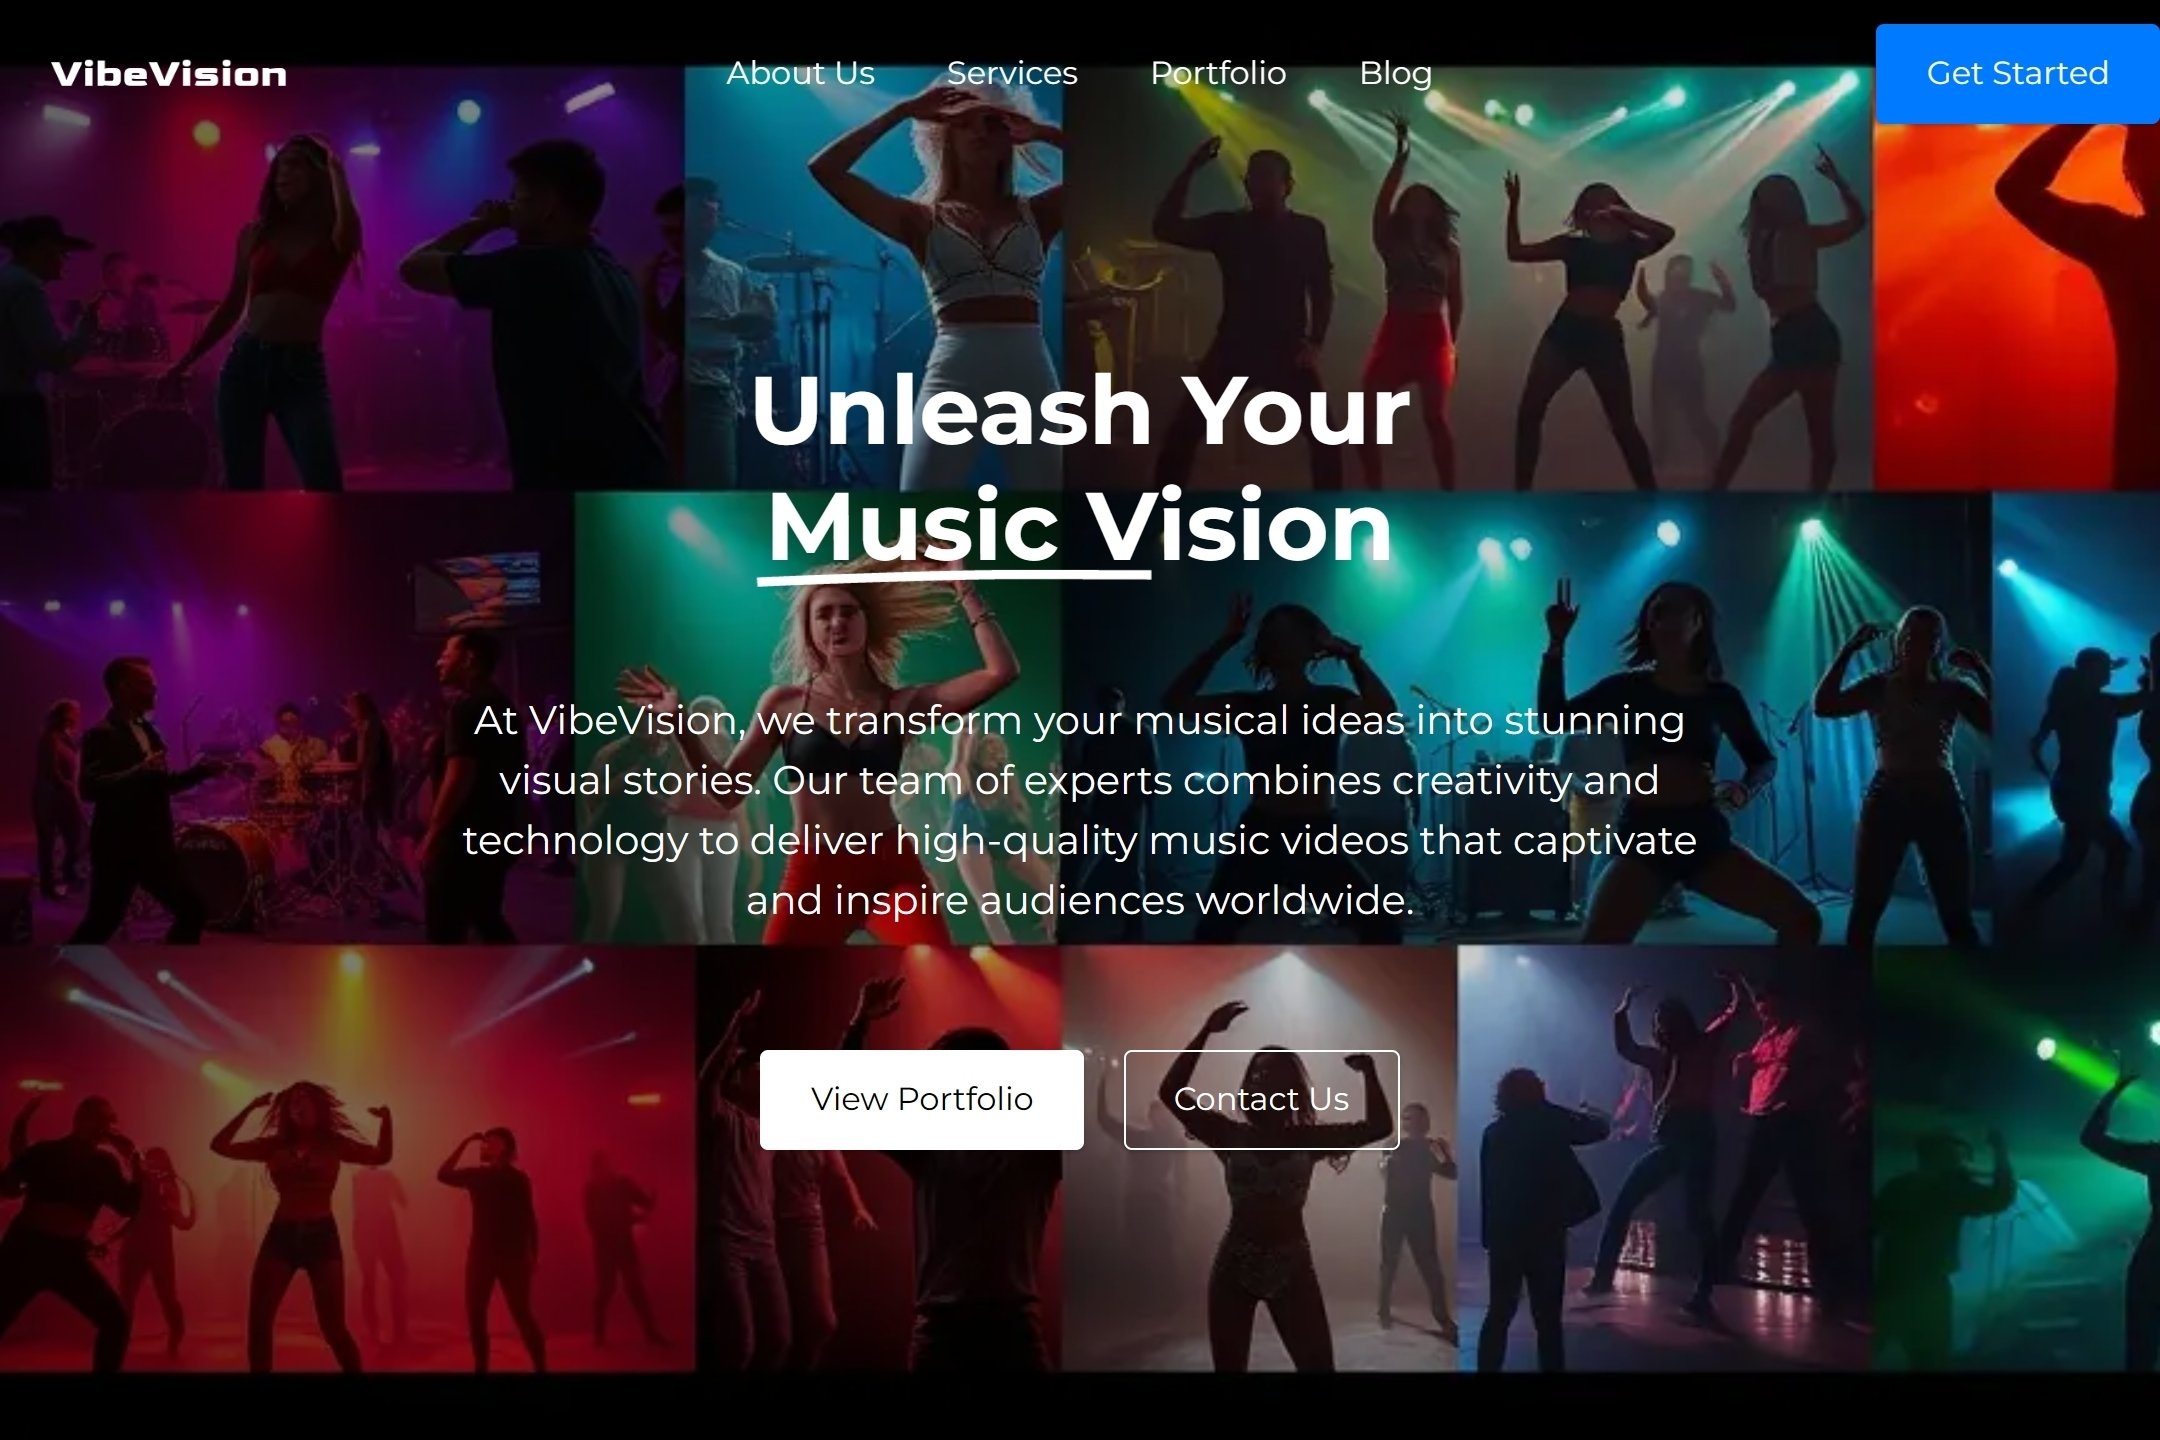Click the View Portfolio button
The image size is (2160, 1440).
pos(921,1099)
